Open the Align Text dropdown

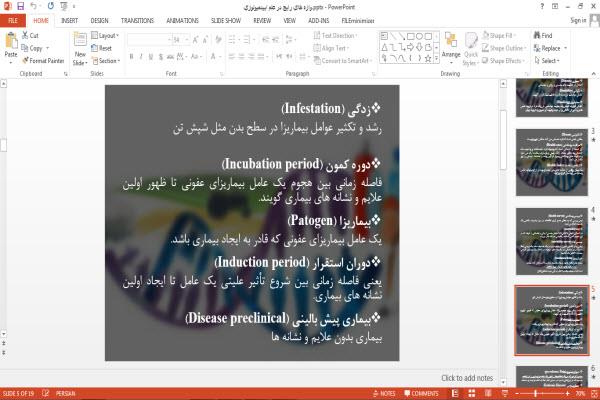(x=331, y=48)
